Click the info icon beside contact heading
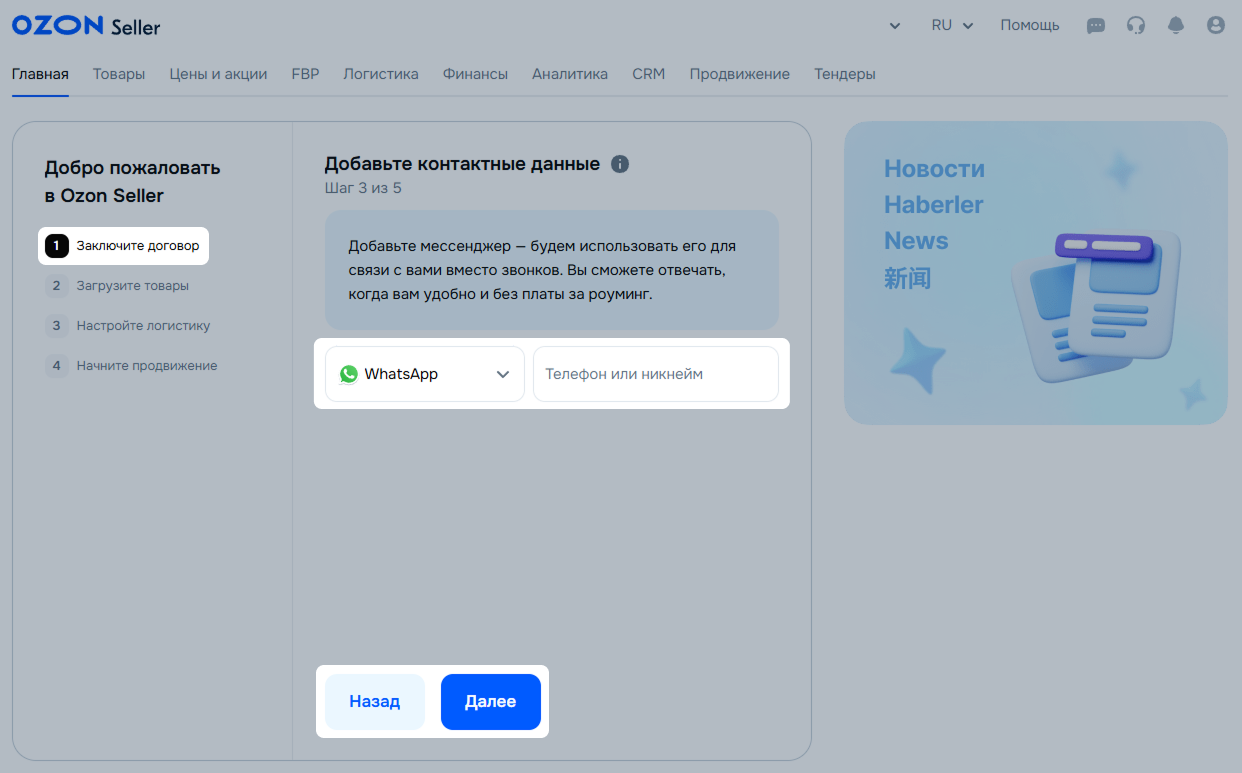Viewport: 1242px width, 773px height. click(x=620, y=164)
